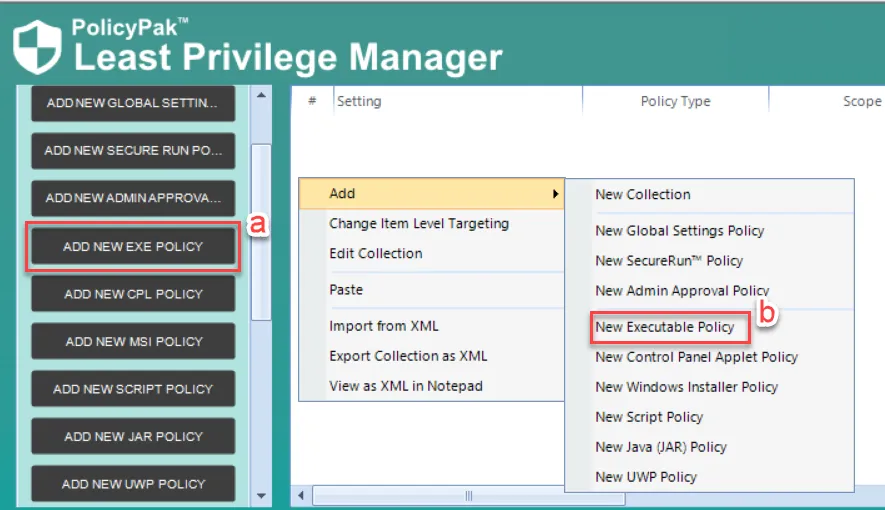Choose Change Item Level Targeting

[x=419, y=224]
